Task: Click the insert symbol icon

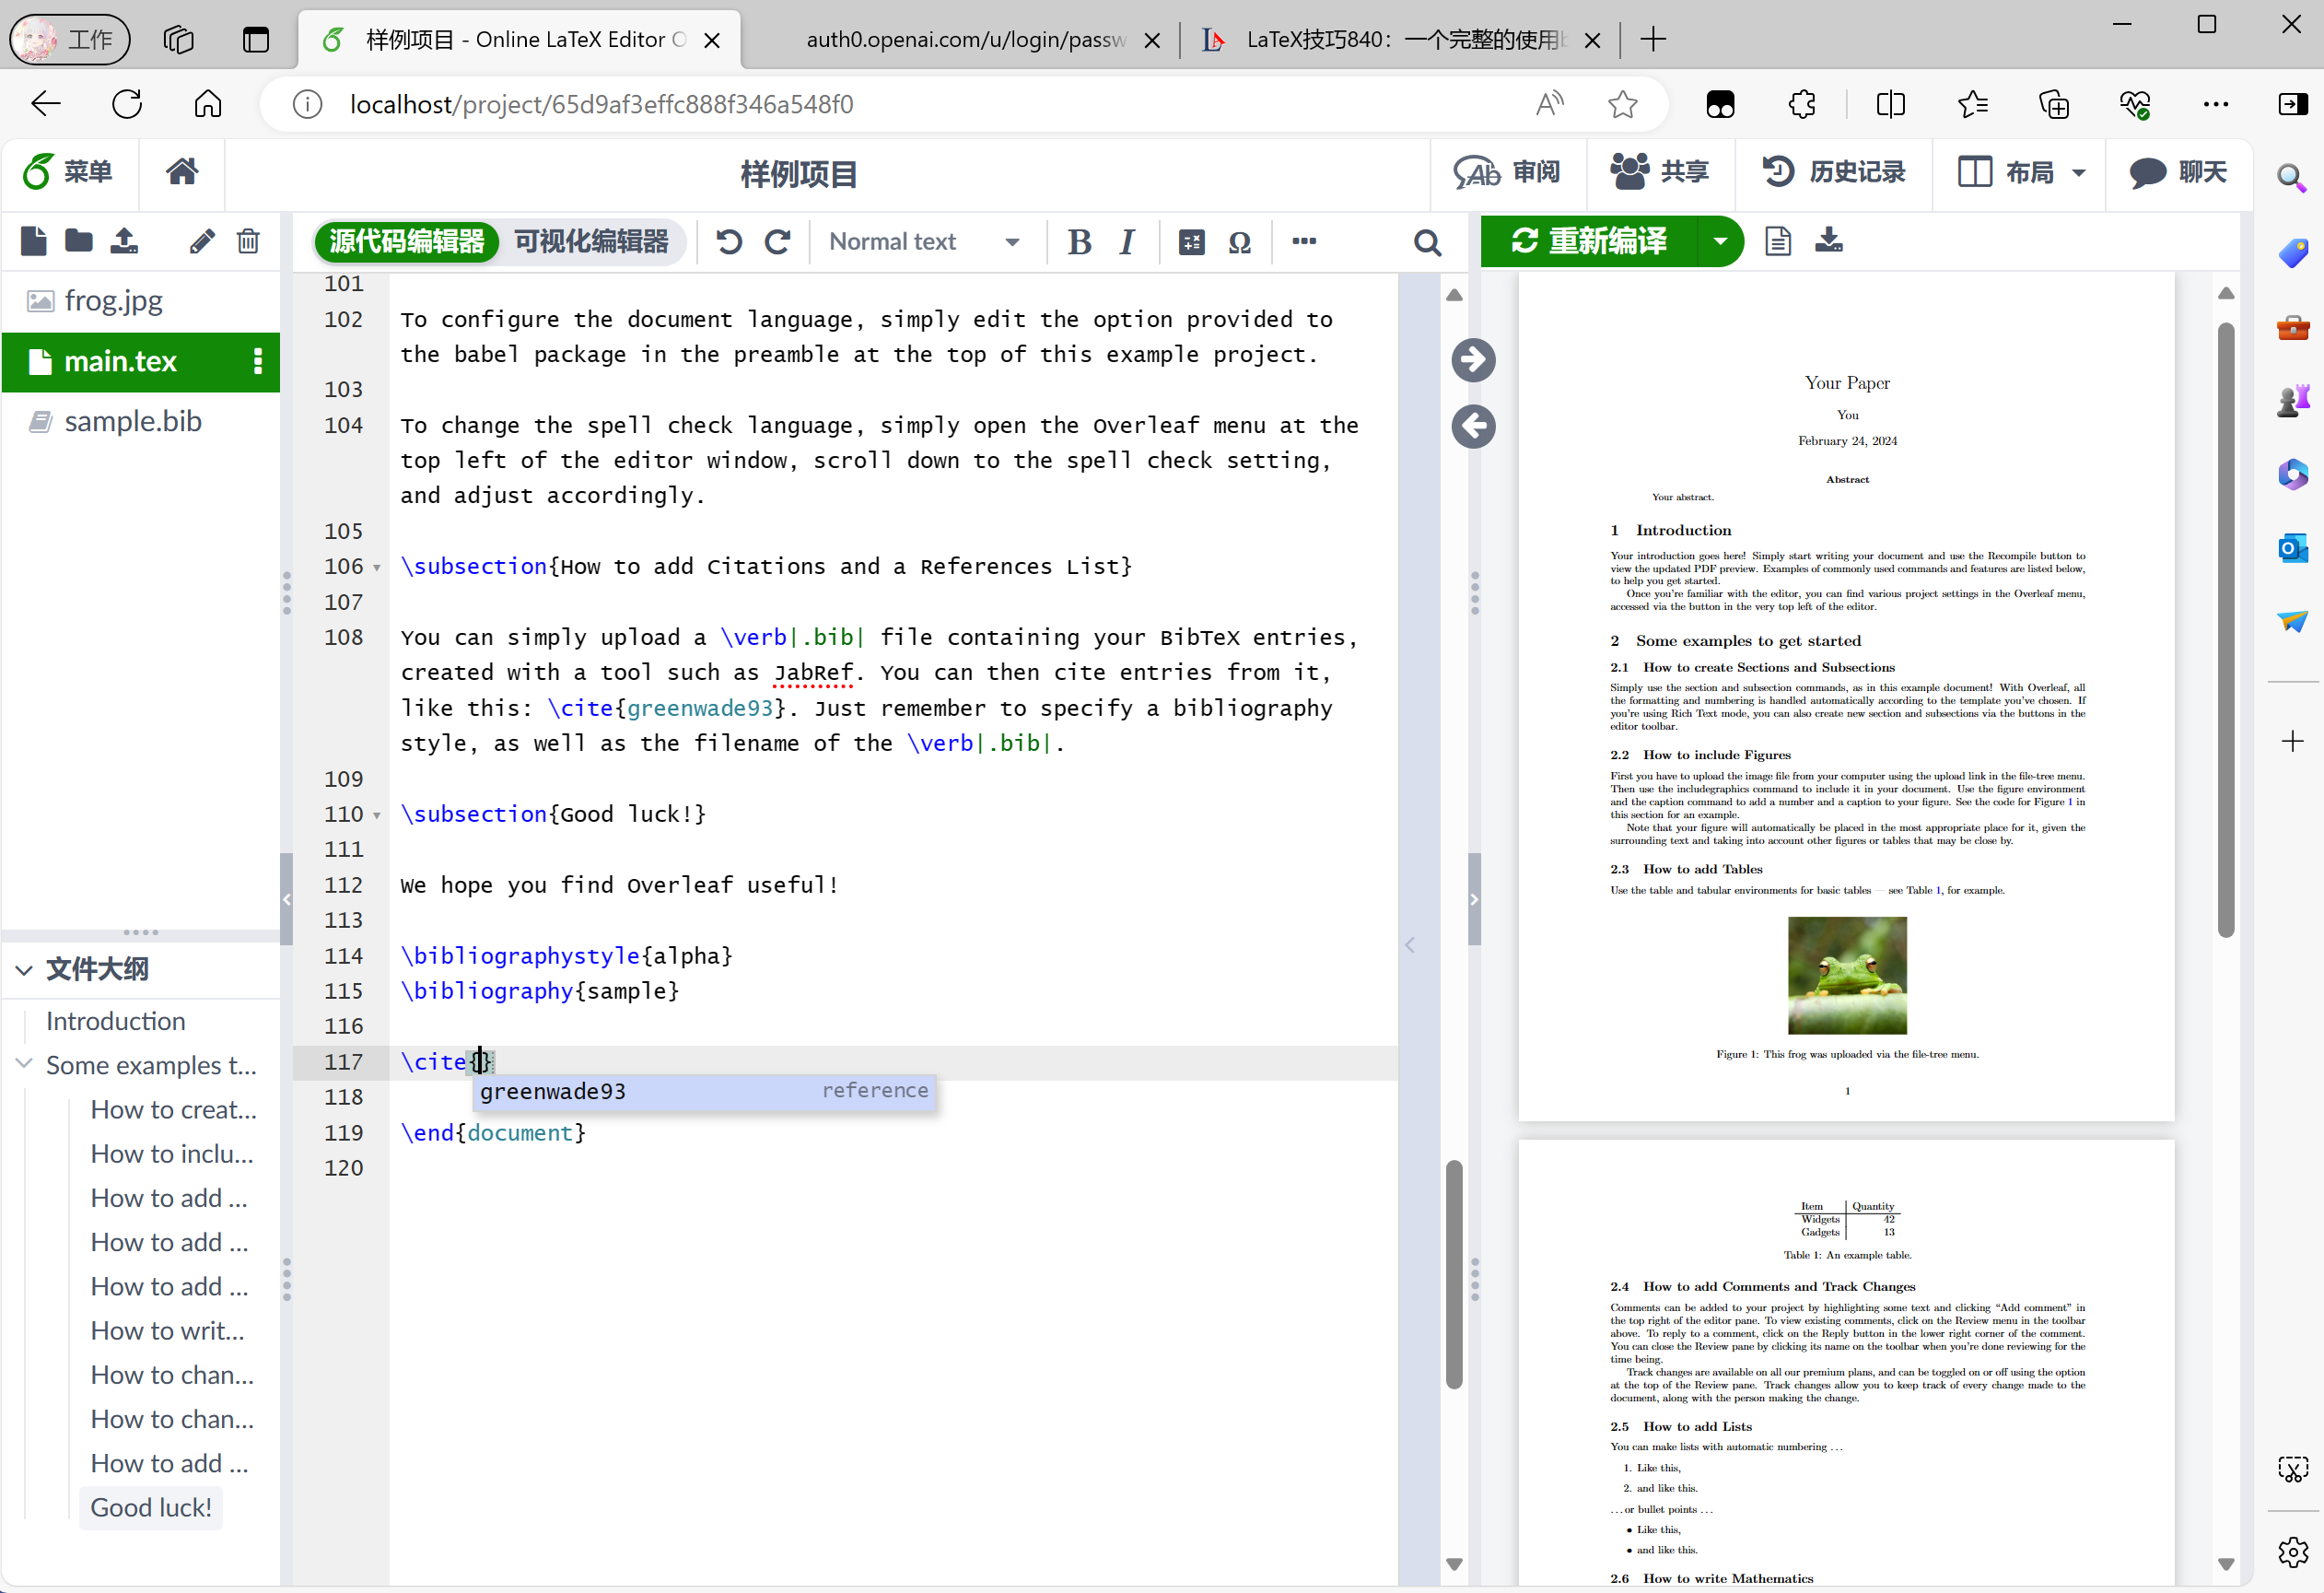Action: click(1240, 242)
